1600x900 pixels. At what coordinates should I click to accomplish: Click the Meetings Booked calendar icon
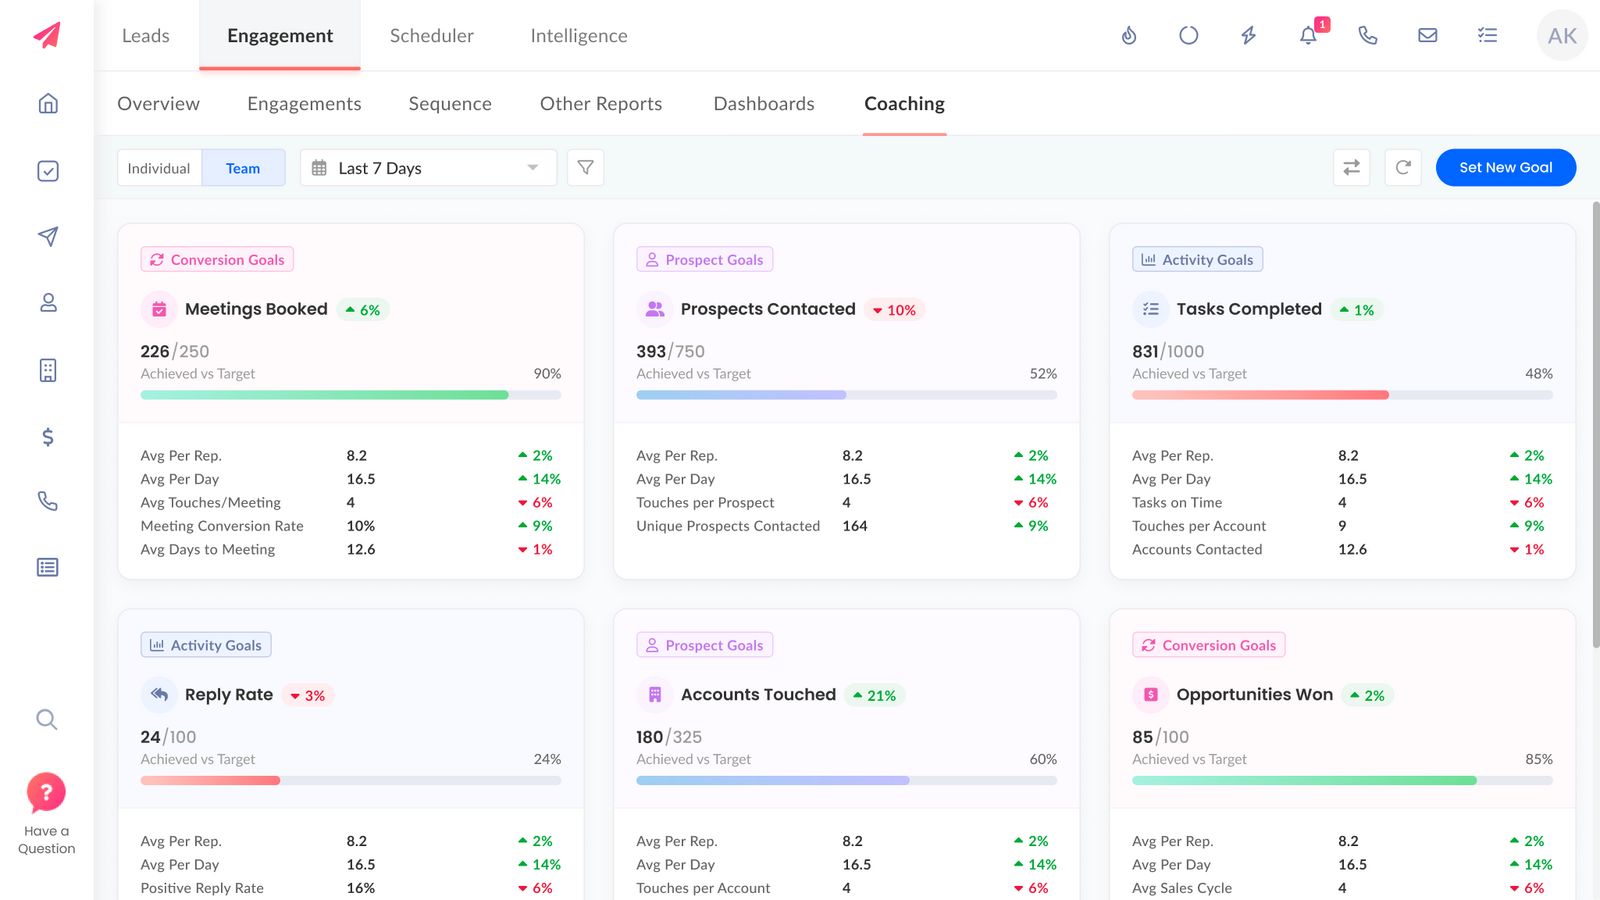(159, 309)
